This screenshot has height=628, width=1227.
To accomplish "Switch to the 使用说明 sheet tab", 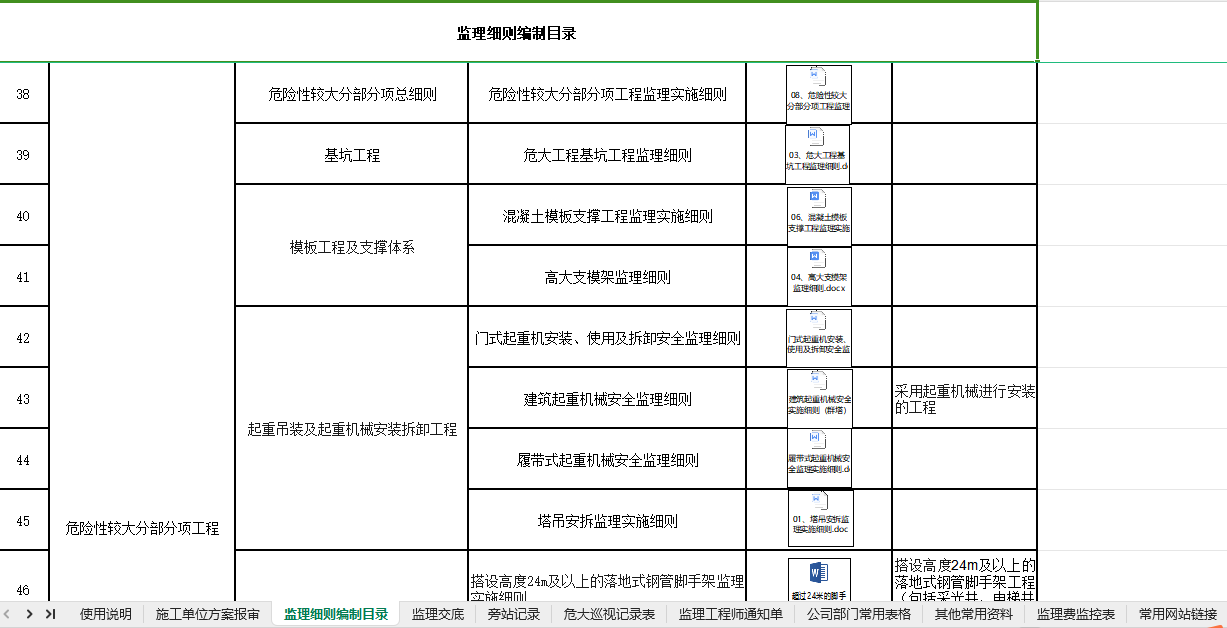I will tap(105, 614).
